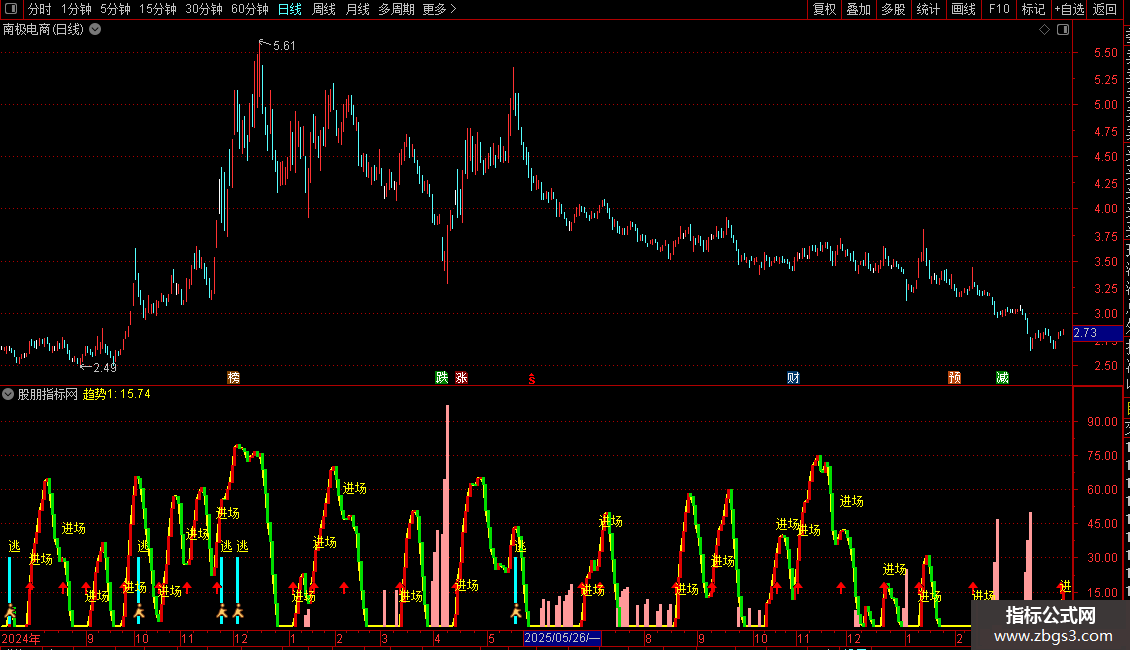Open F10 company info button
The width and height of the screenshot is (1130, 650).
[x=999, y=9]
